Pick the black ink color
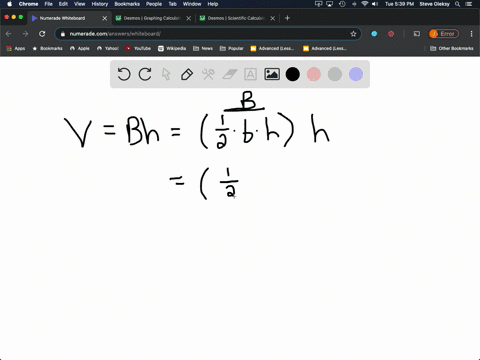Screen dimensions: 480x360 pos(293,74)
